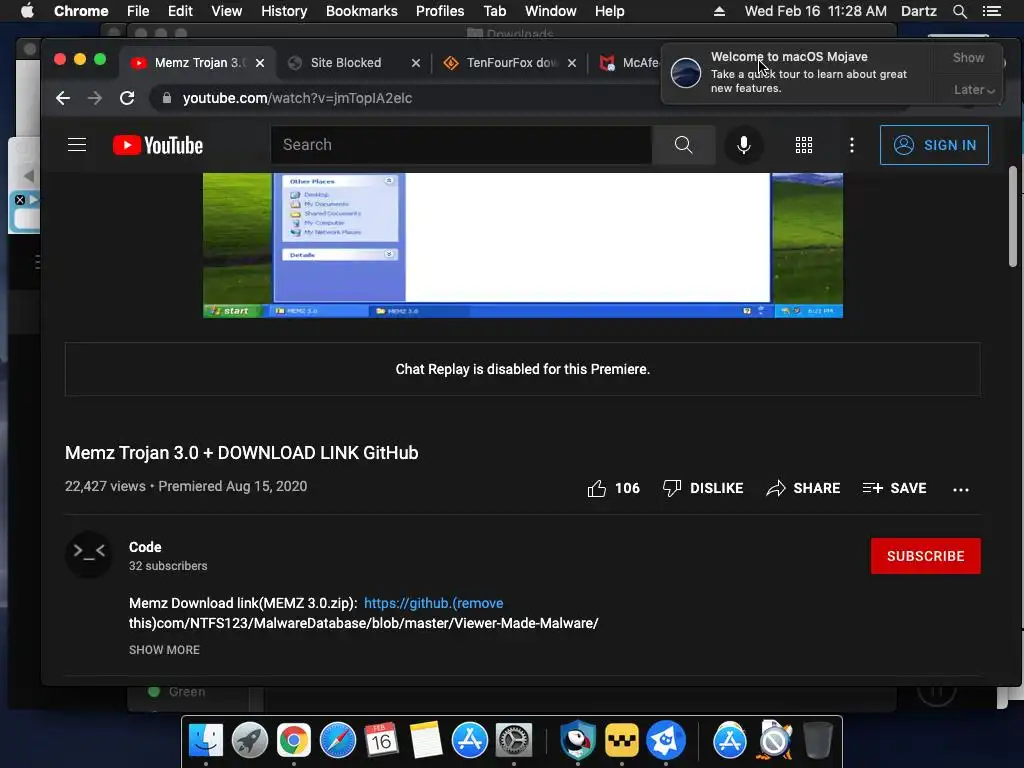
Task: Close the Memz Trojan tab
Action: 260,63
